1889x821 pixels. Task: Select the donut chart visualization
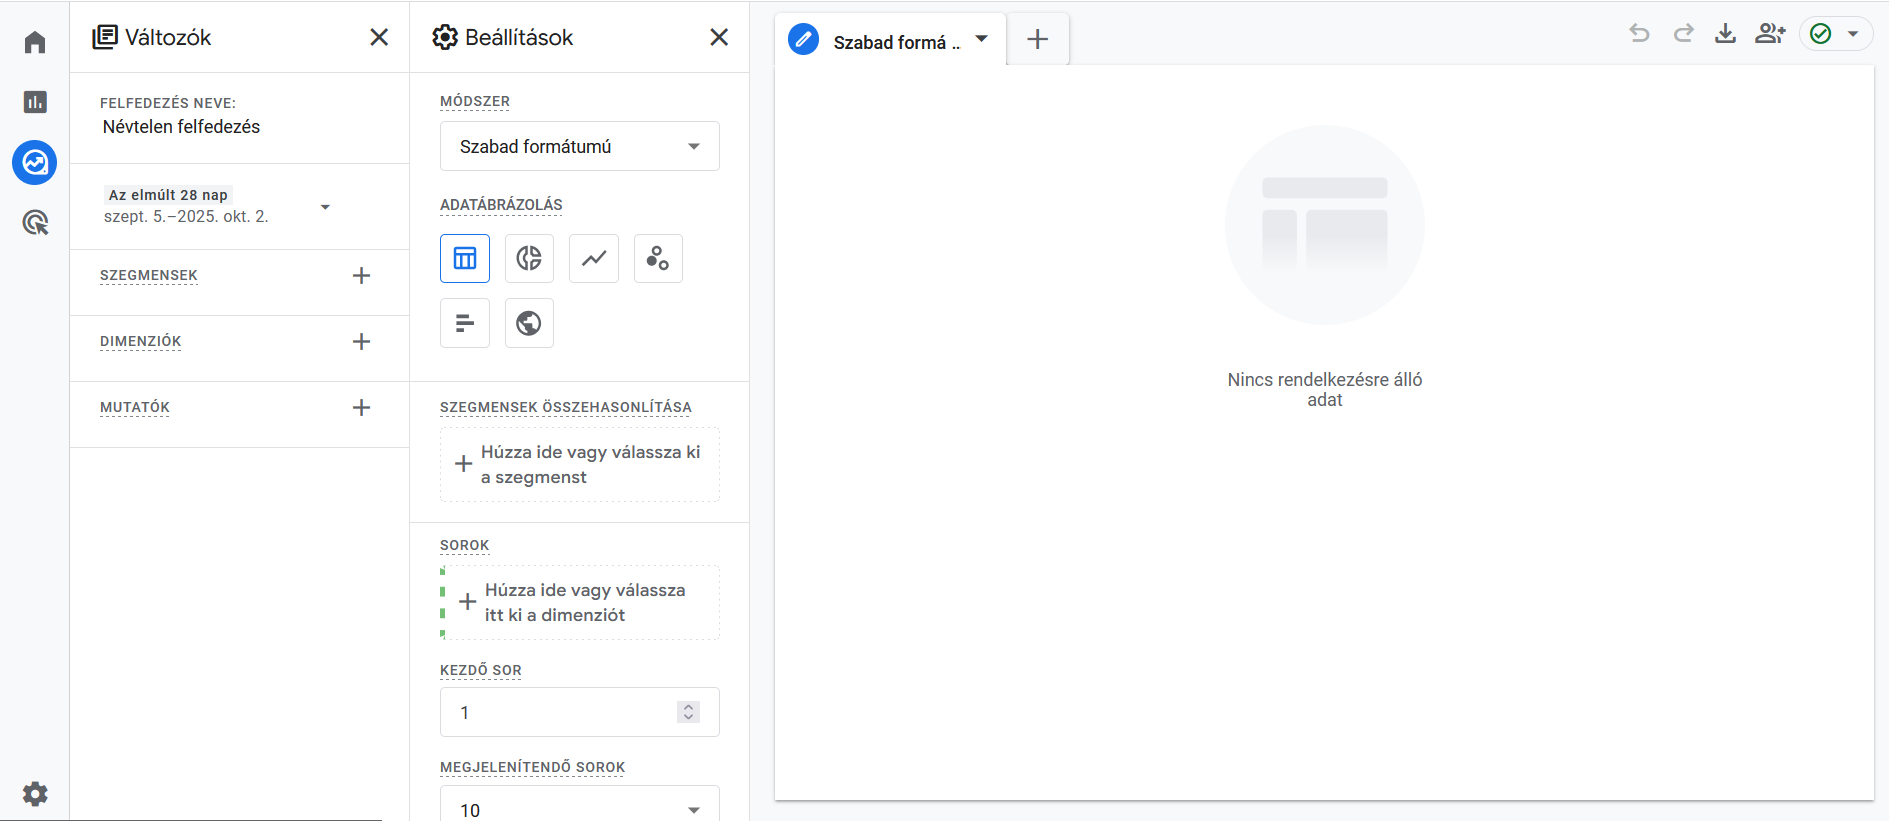[x=529, y=259]
